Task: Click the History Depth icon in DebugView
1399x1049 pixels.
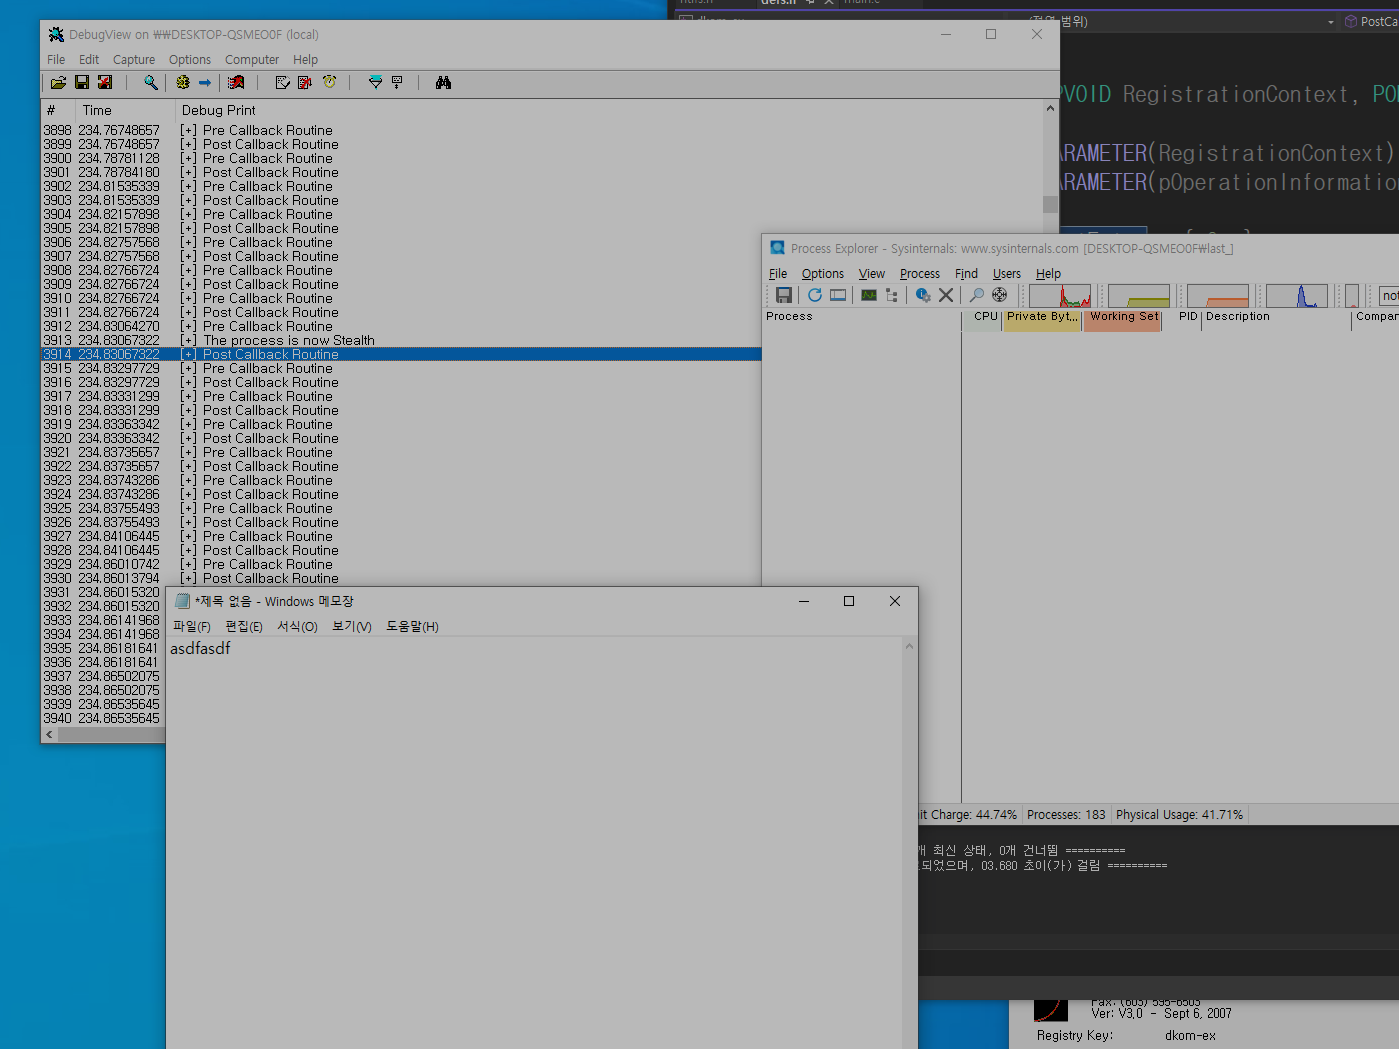Action: (x=397, y=83)
